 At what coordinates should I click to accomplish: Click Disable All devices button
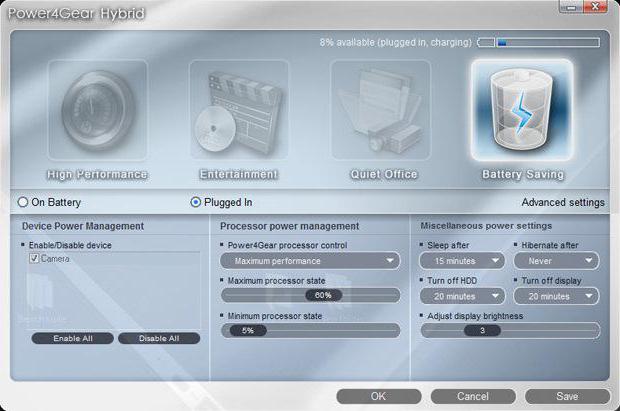(x=159, y=338)
